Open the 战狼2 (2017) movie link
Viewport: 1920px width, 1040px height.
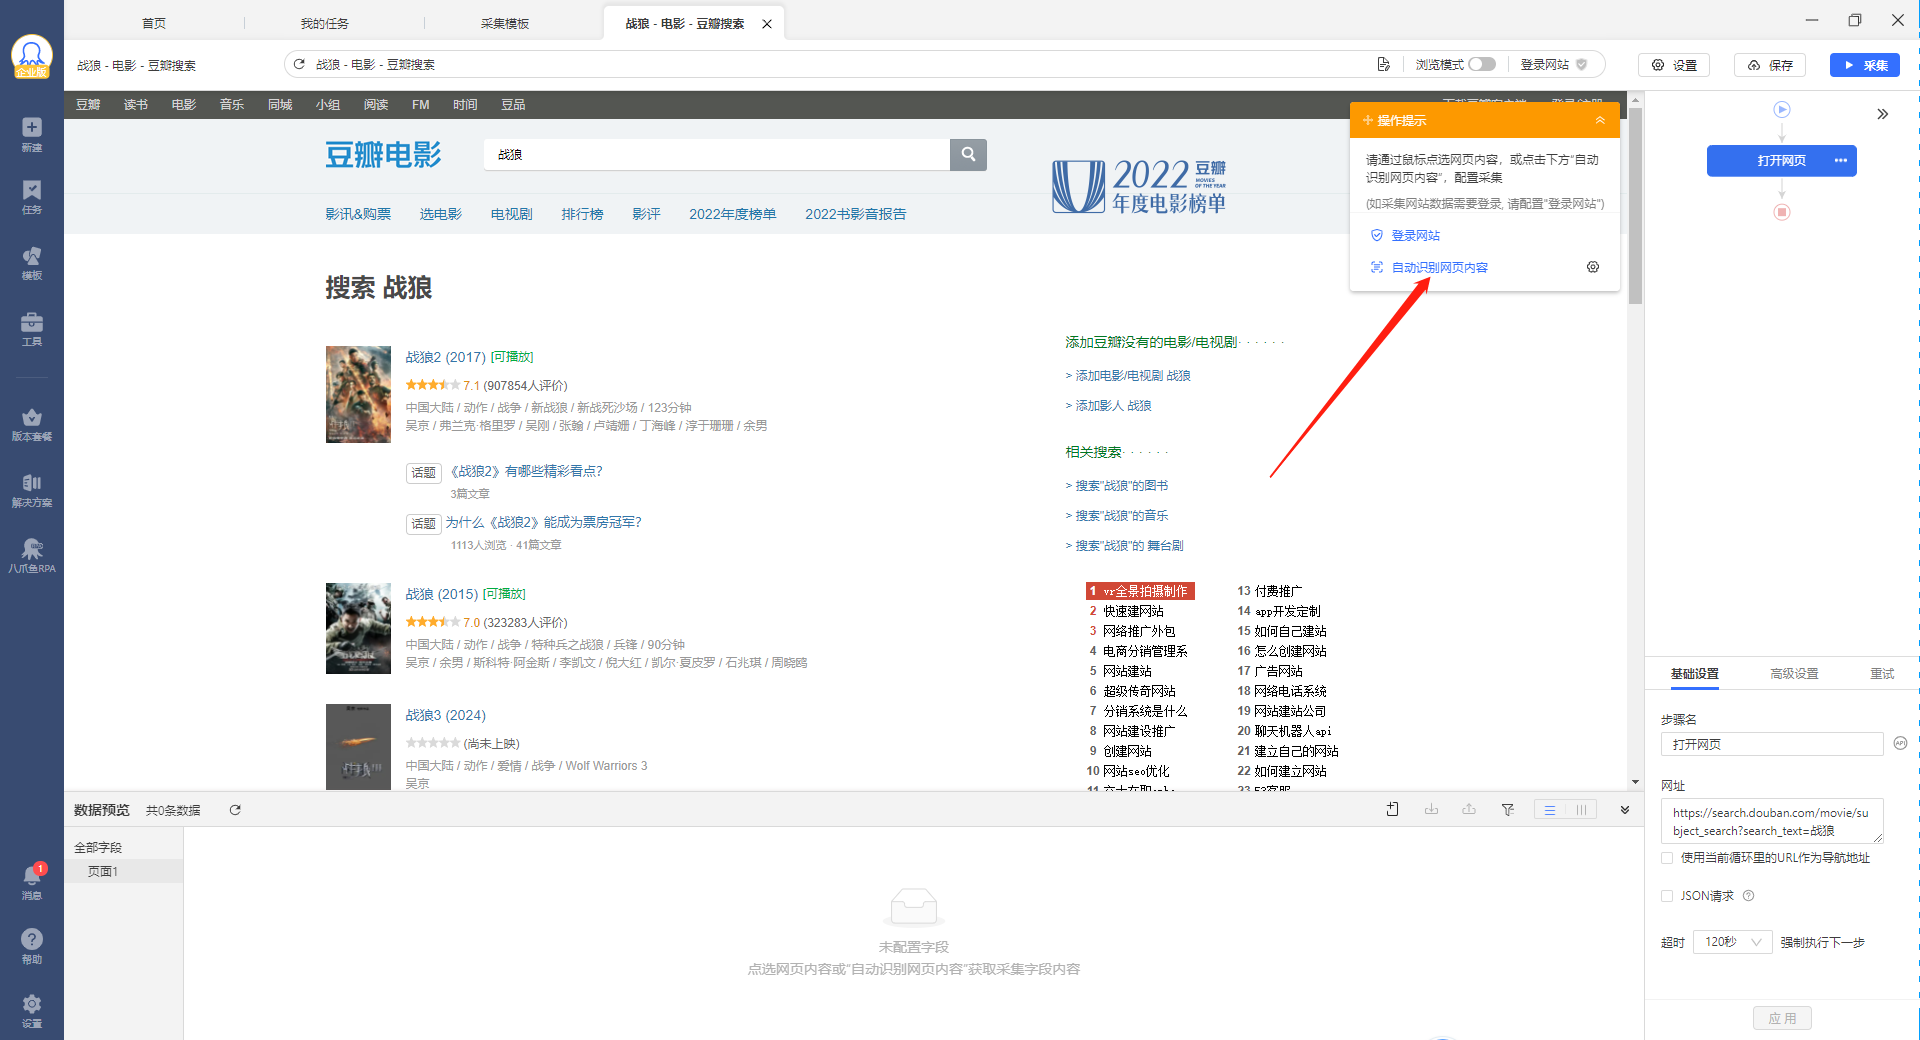pos(445,357)
